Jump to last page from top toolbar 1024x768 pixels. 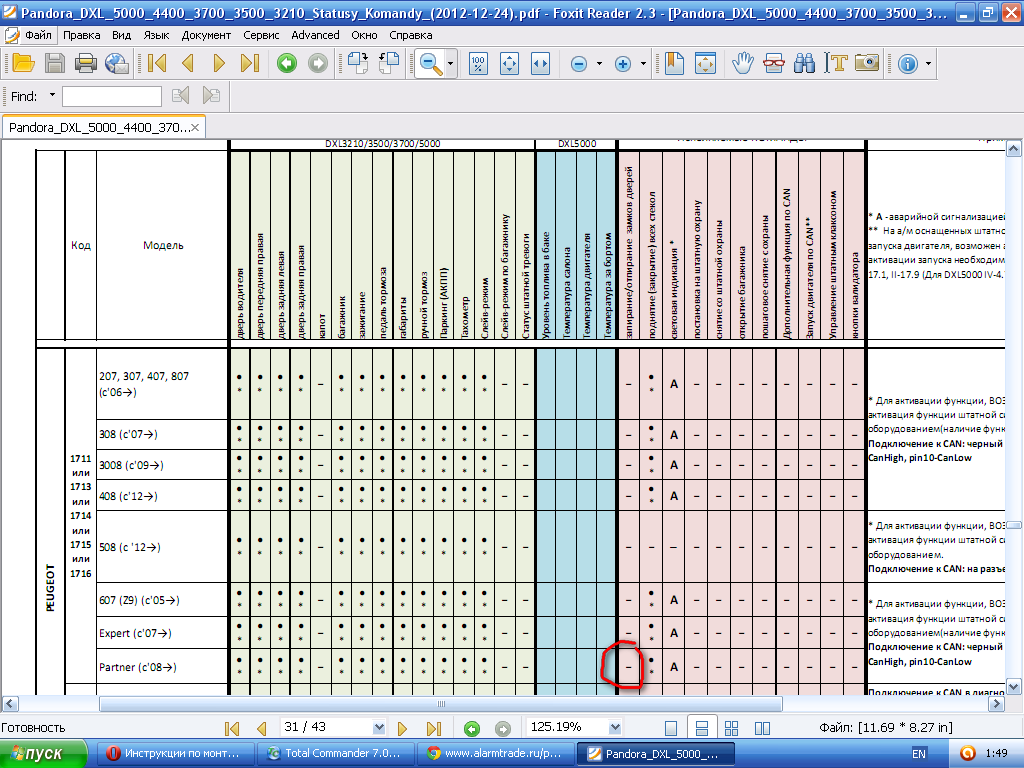coord(250,63)
